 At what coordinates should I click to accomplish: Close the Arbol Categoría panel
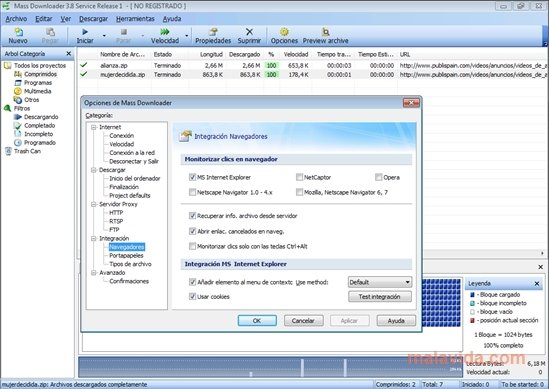coord(69,54)
